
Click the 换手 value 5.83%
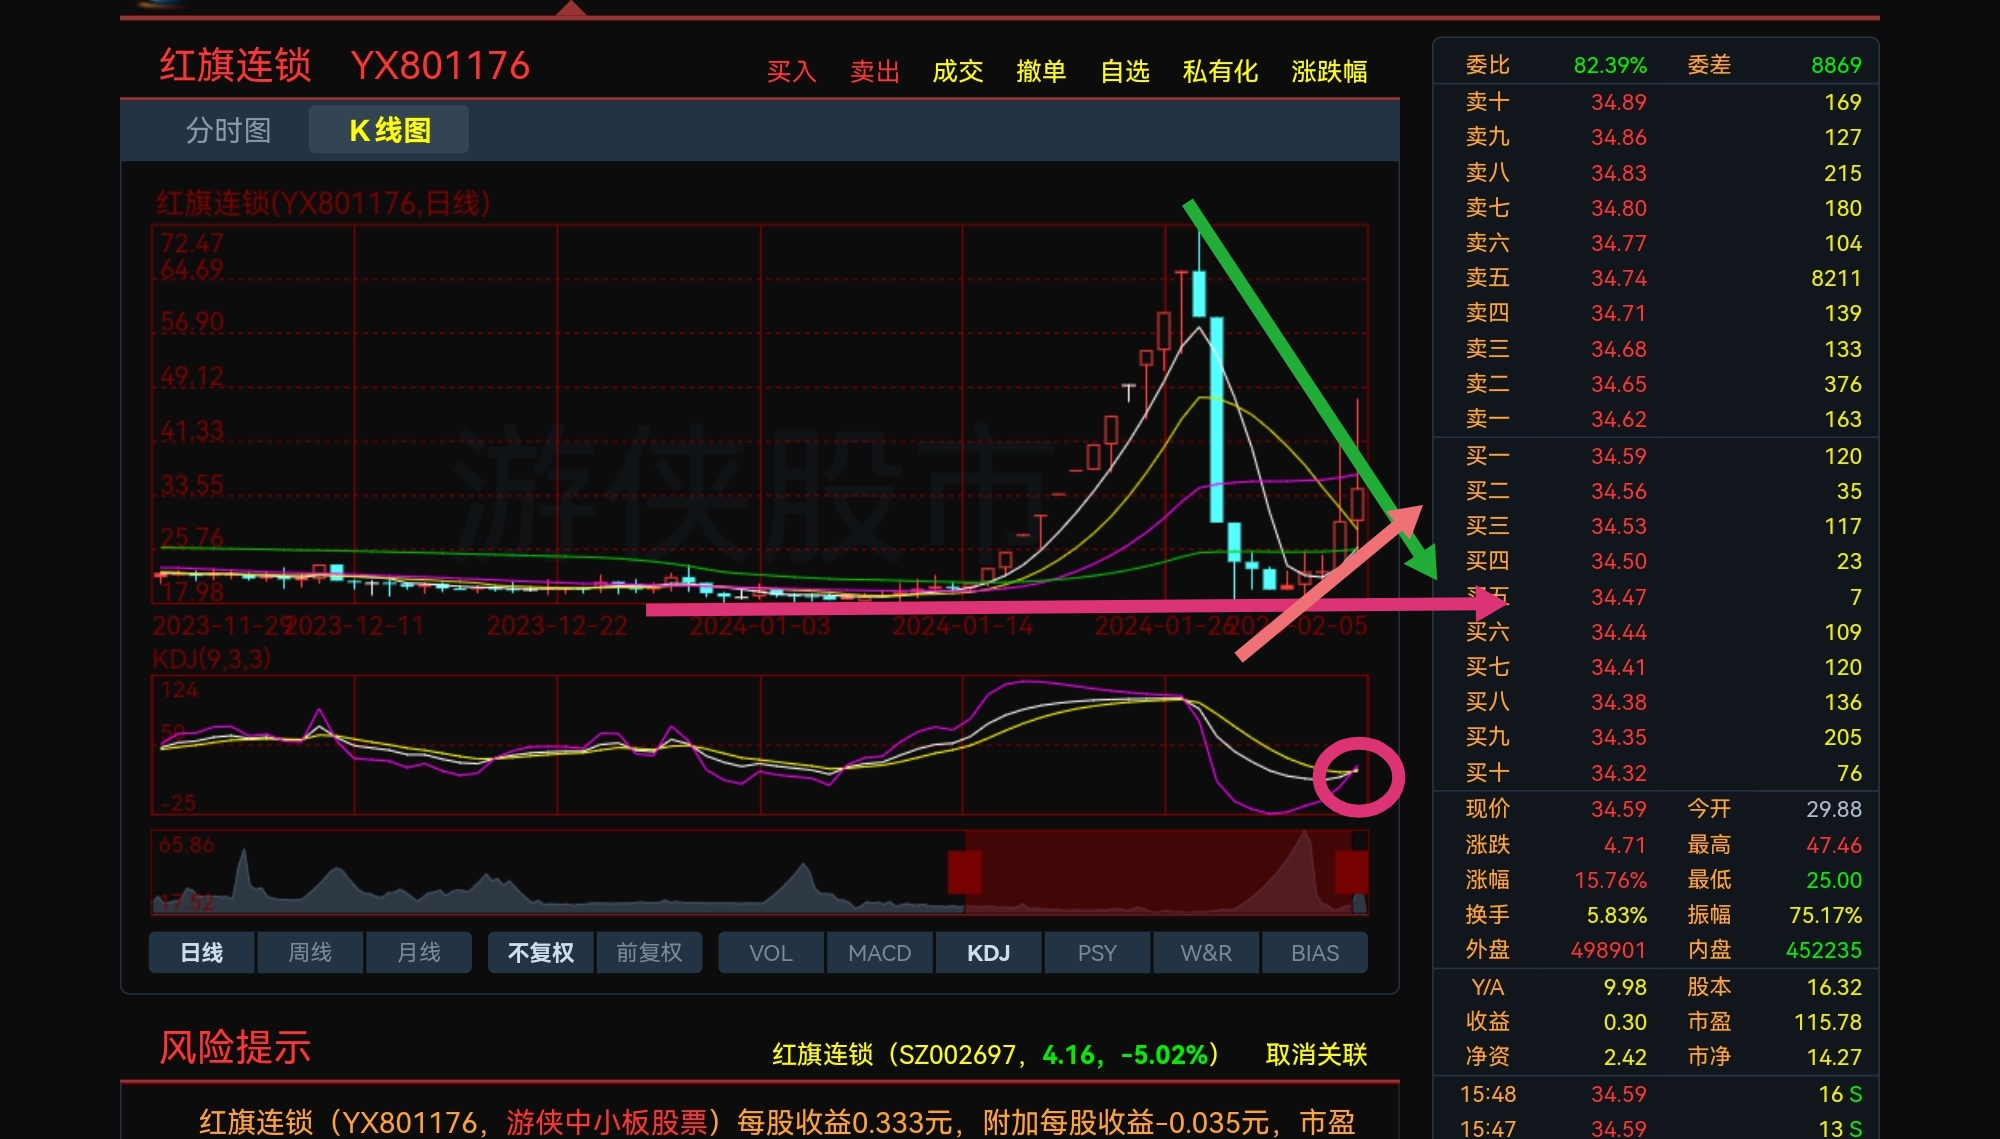tap(1617, 915)
